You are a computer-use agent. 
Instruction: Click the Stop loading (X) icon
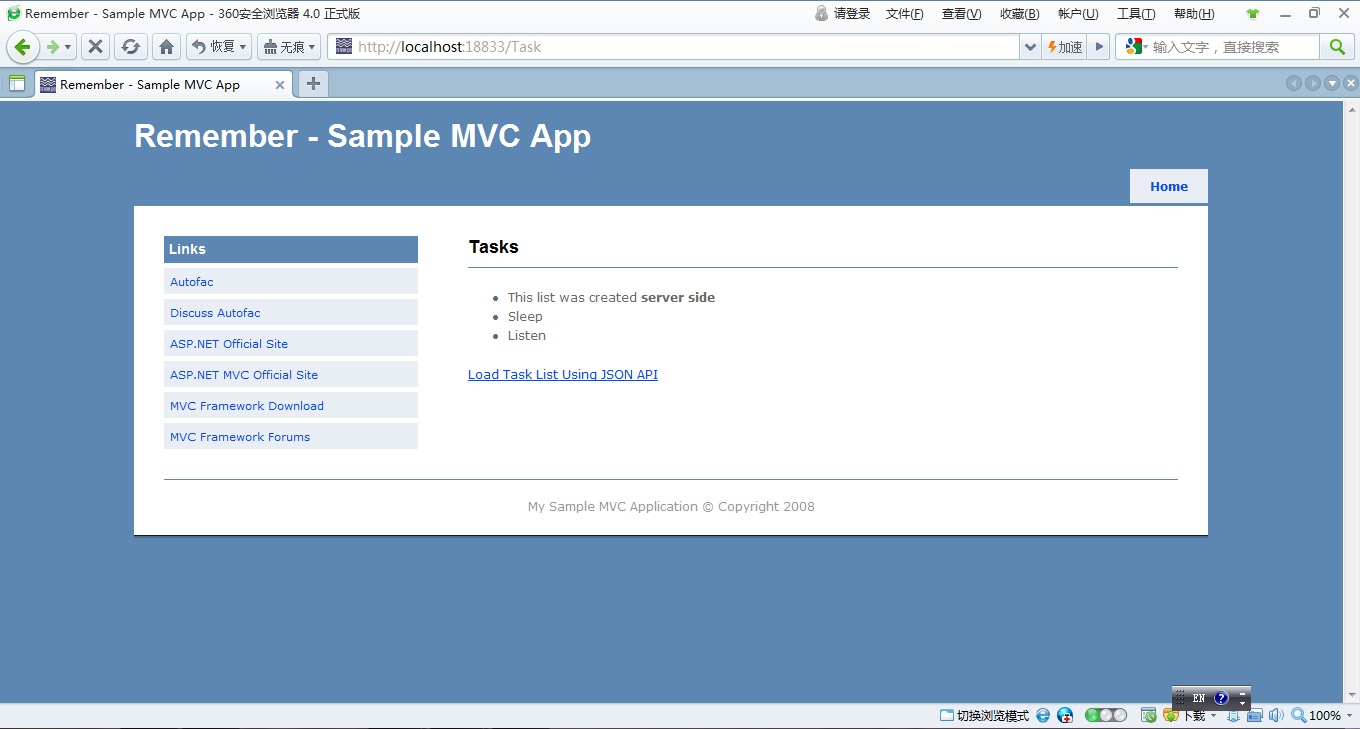(95, 46)
